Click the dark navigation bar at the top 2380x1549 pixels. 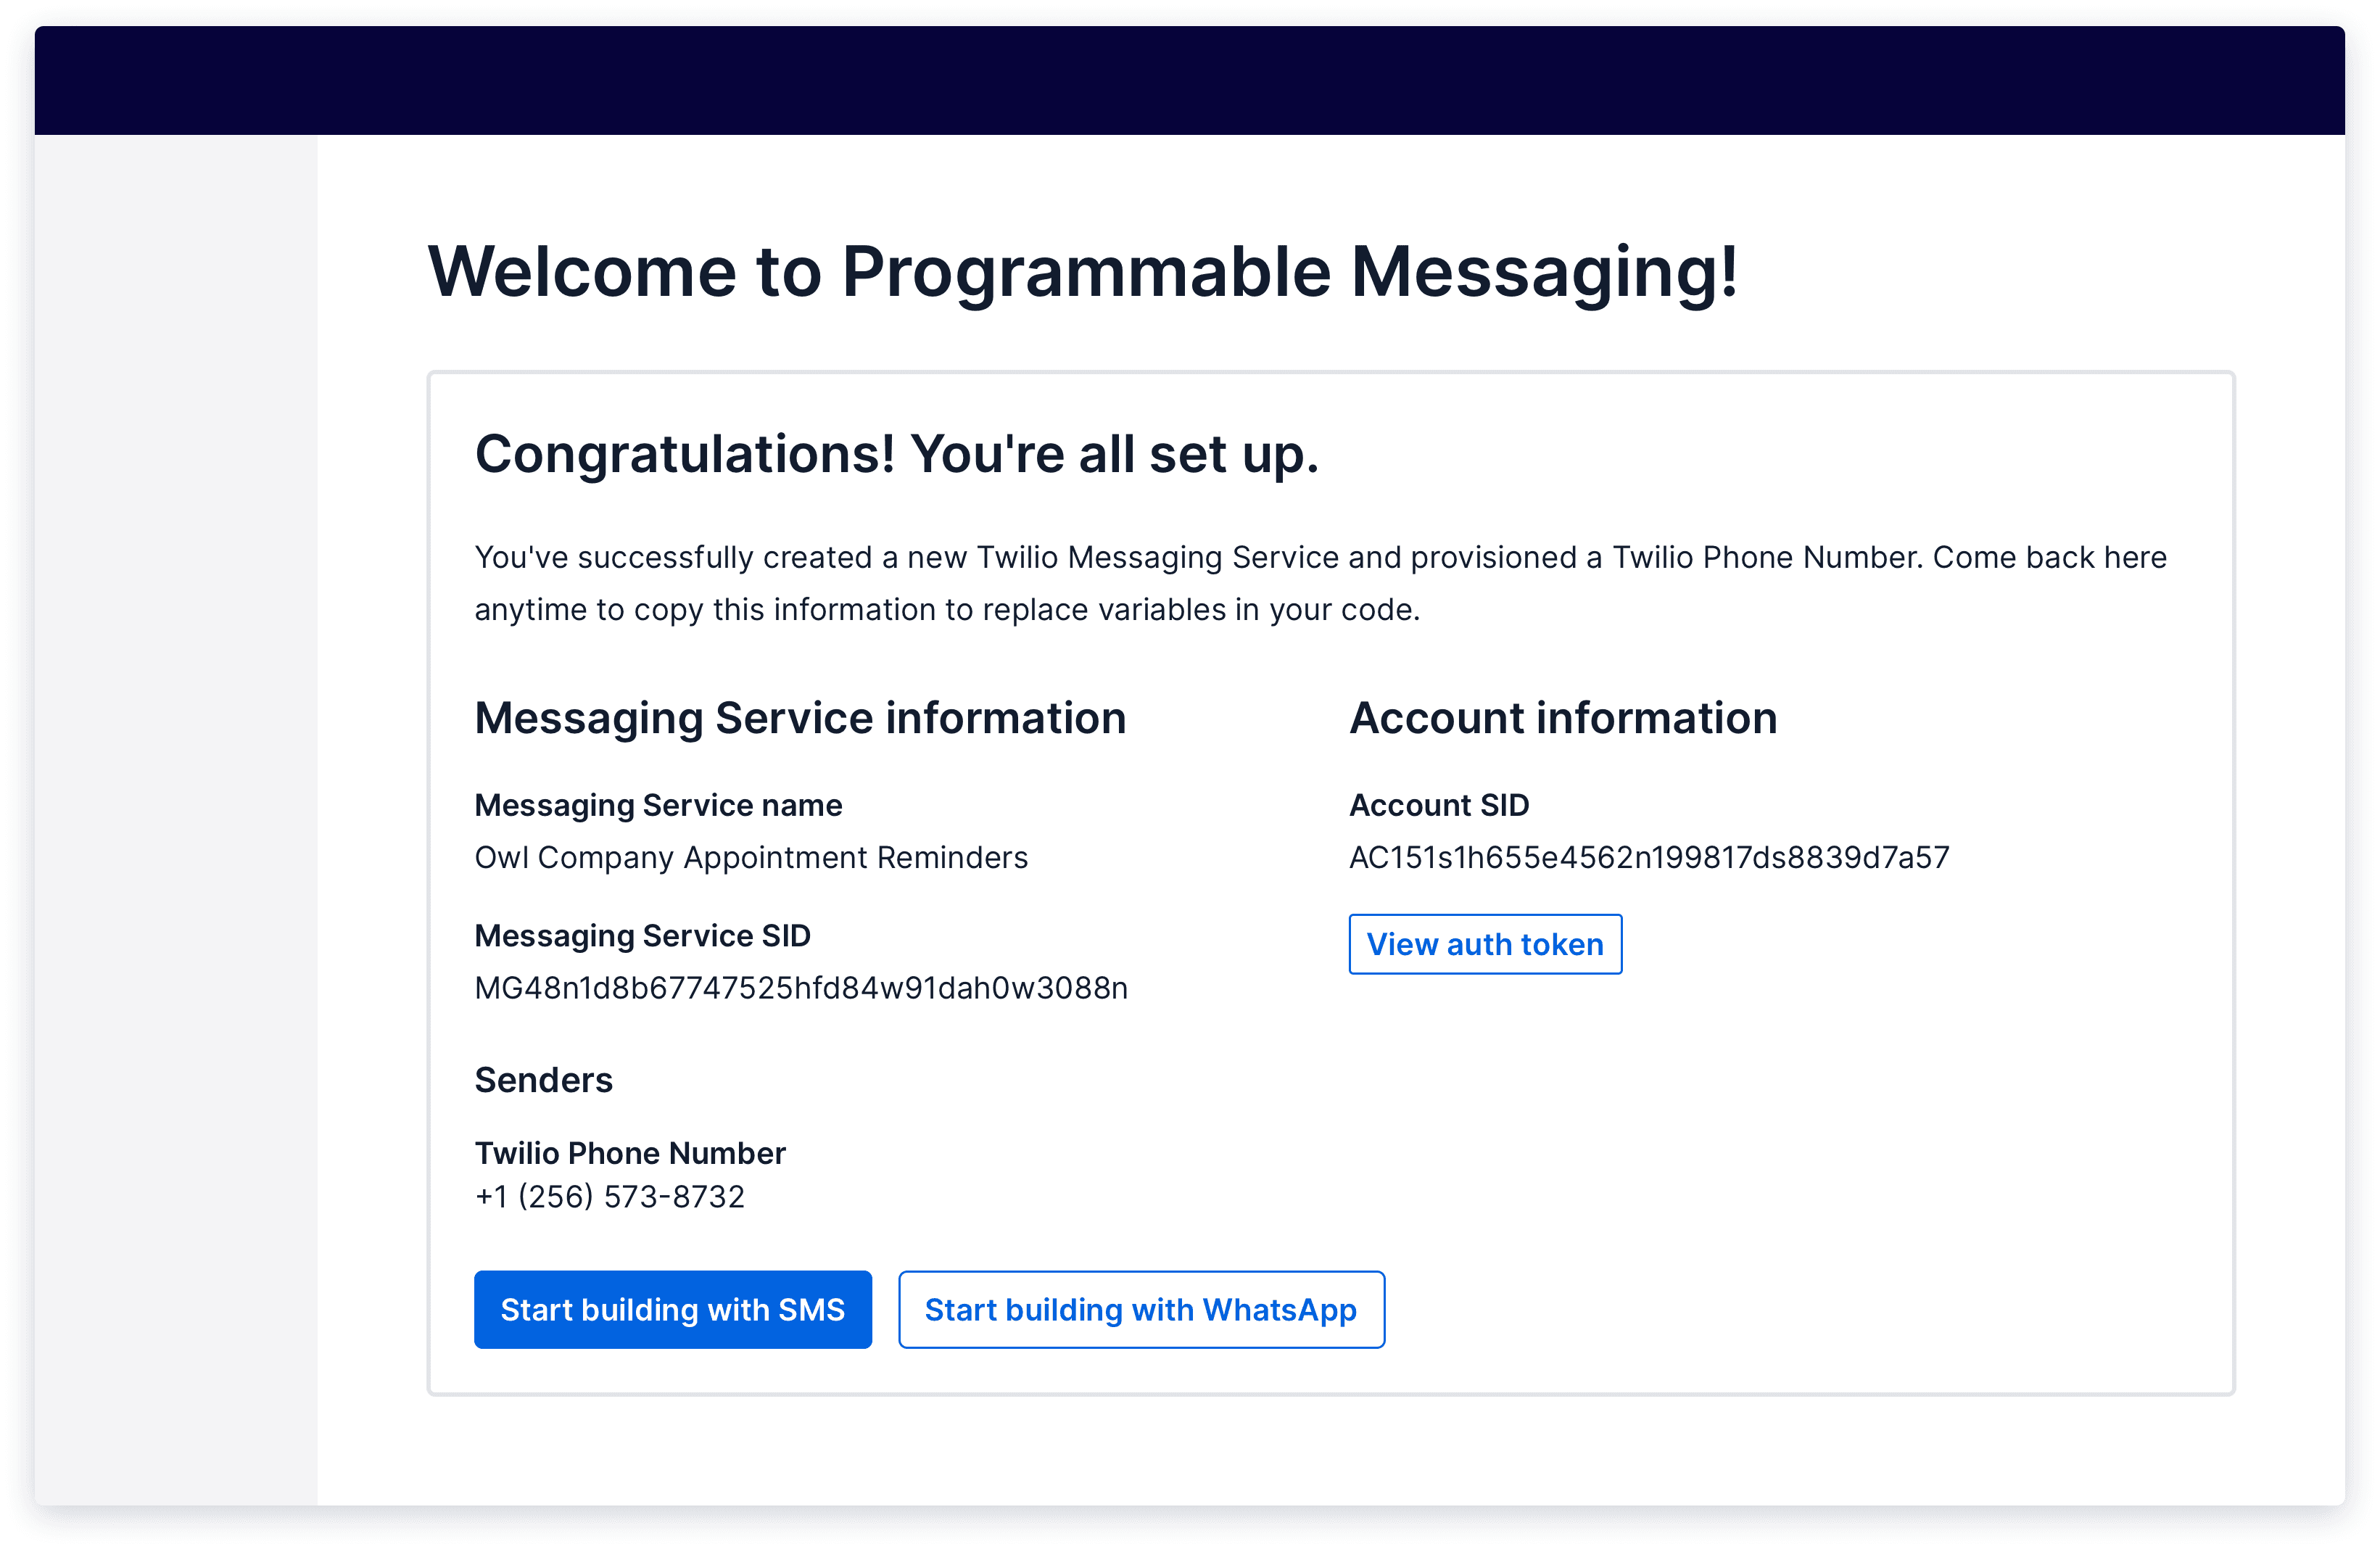(1190, 80)
